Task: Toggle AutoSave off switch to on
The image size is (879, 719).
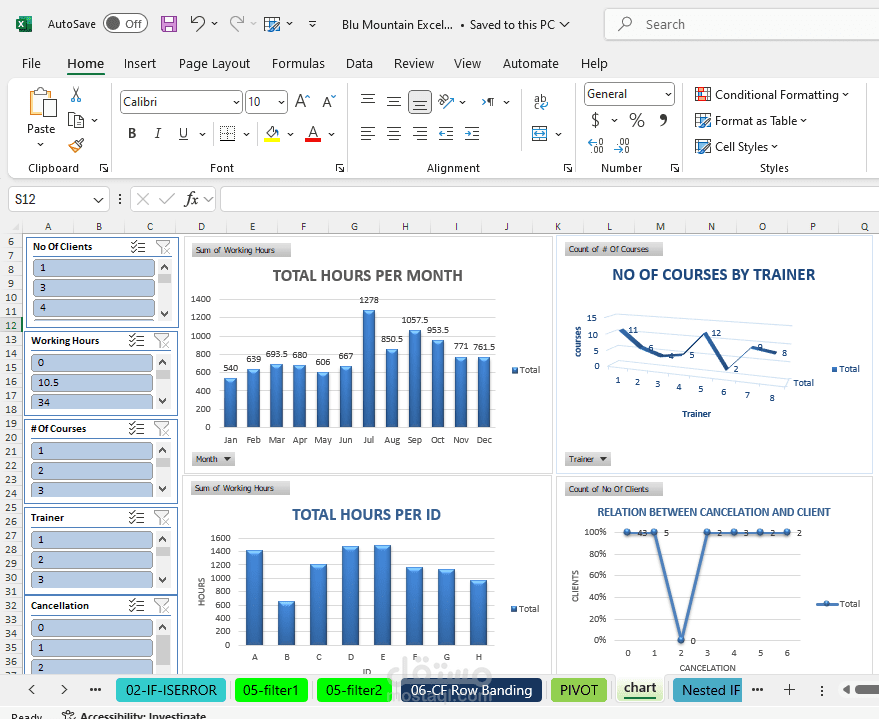Action: click(125, 23)
